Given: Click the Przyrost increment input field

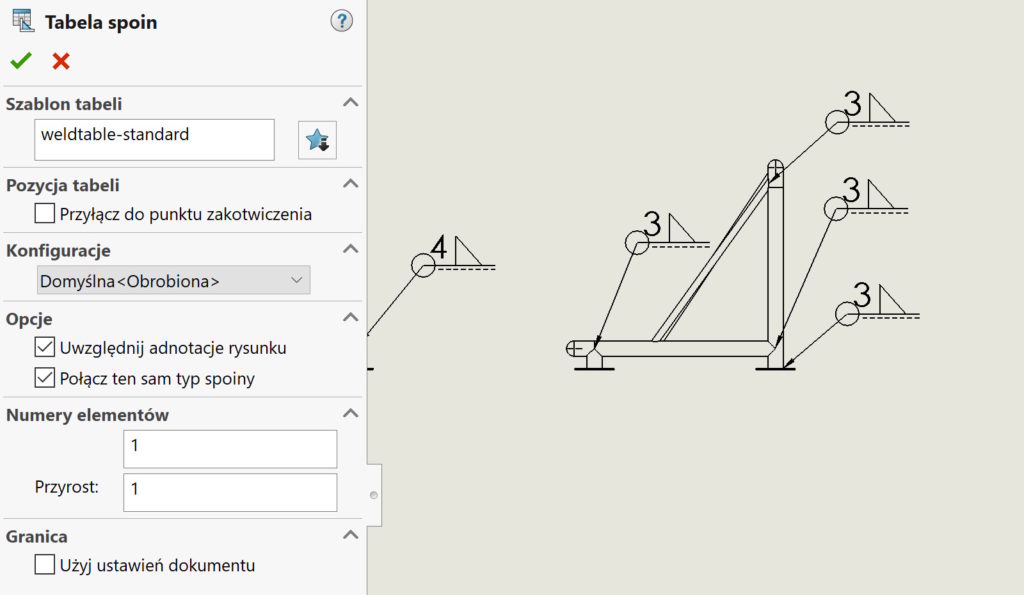Looking at the screenshot, I should [230, 492].
